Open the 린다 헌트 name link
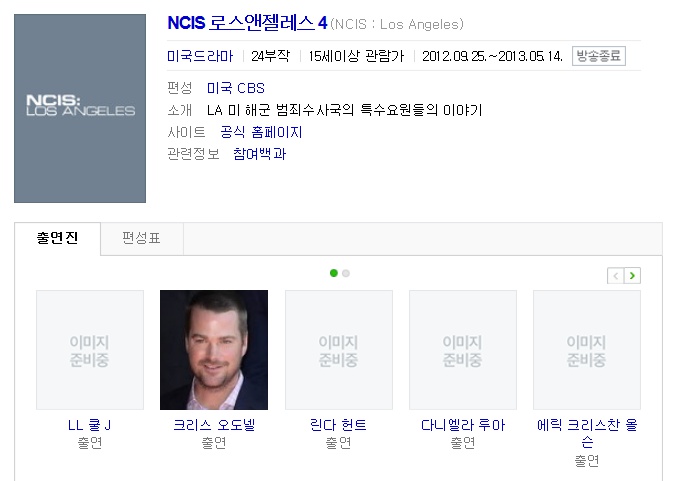 pos(338,425)
